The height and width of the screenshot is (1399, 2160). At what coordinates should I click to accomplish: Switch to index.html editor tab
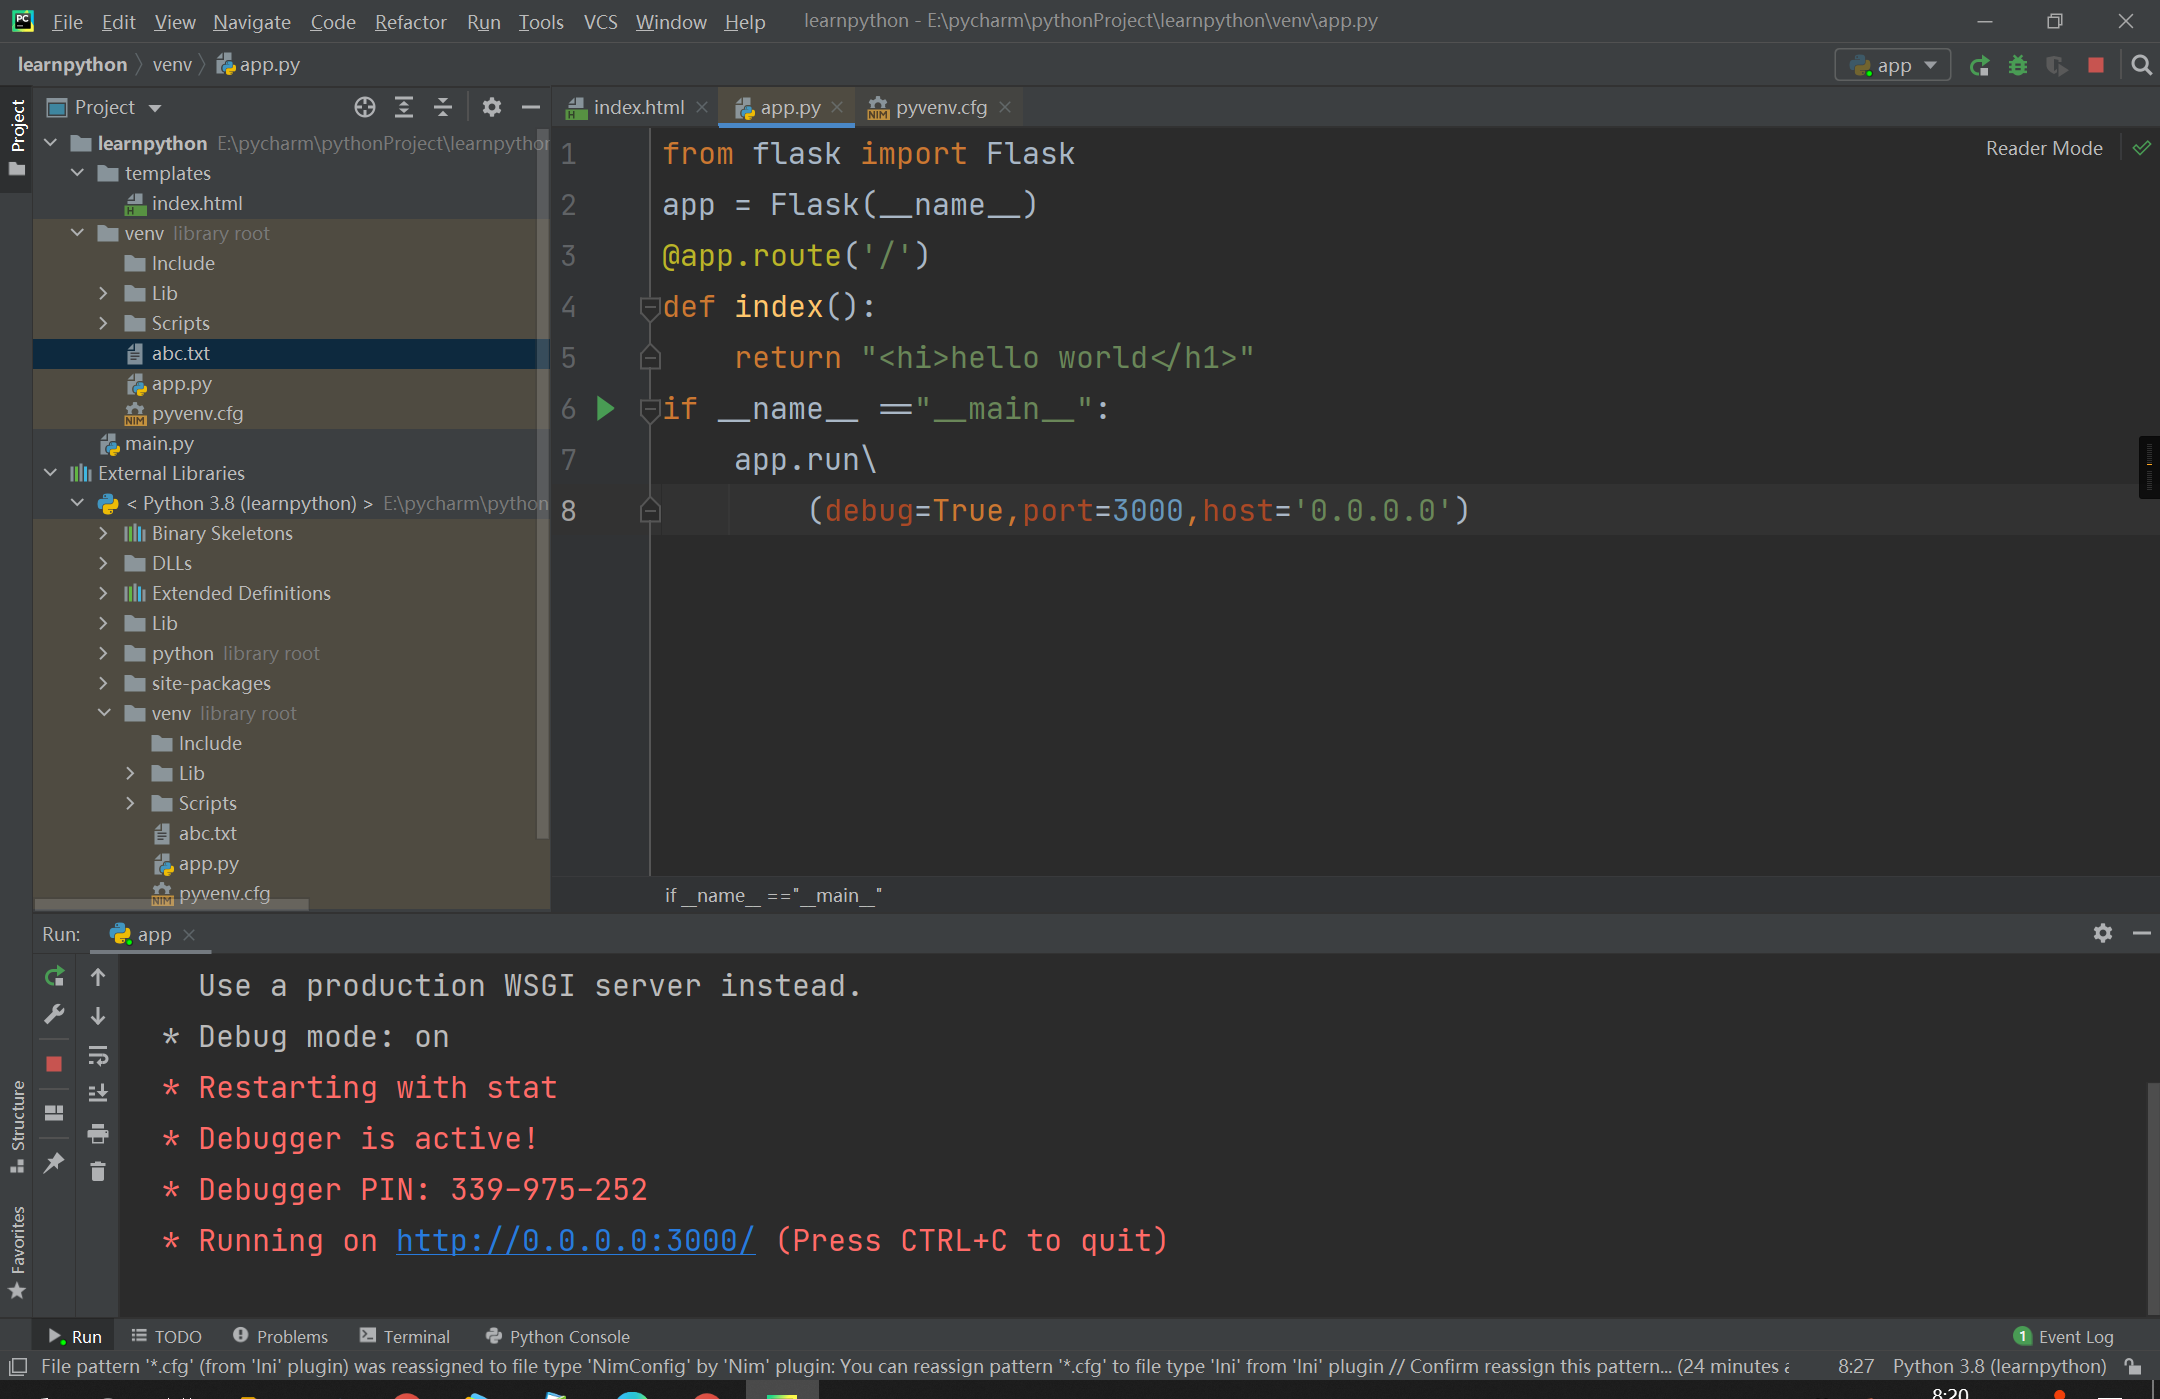639,107
